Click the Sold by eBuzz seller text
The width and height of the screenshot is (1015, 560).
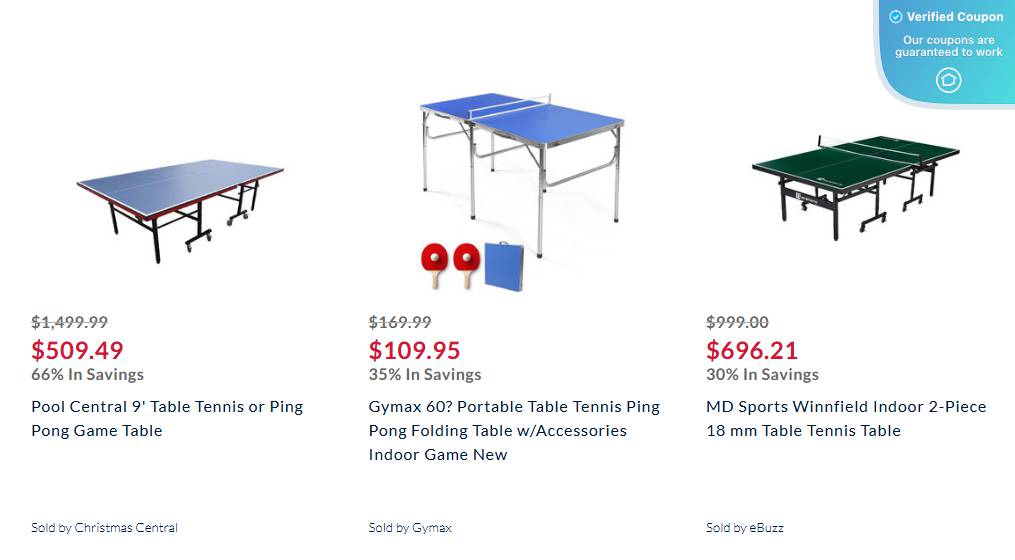pyautogui.click(x=745, y=527)
